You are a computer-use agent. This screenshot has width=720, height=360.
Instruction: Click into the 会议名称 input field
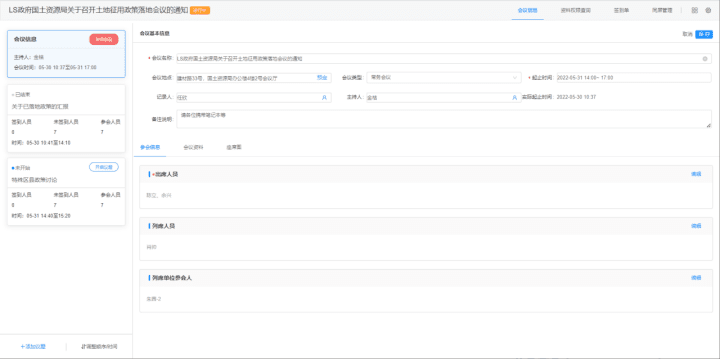(x=443, y=59)
